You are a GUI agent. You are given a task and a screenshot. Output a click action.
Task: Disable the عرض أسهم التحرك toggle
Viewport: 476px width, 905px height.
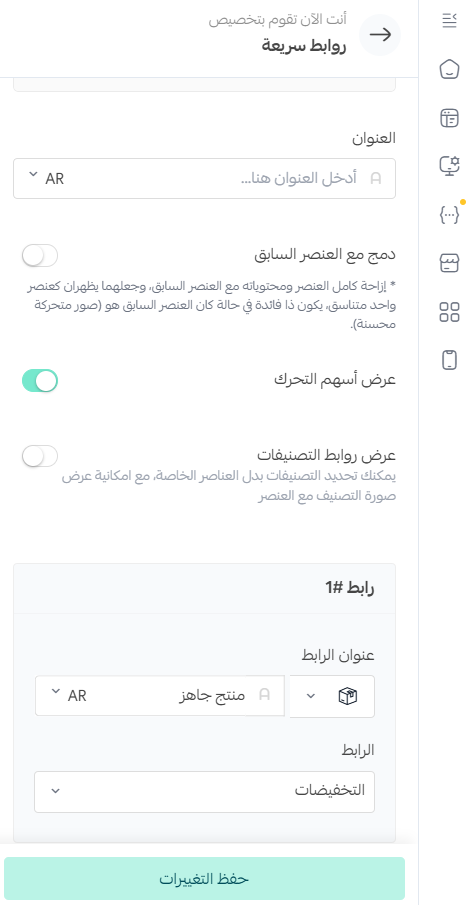(40, 381)
